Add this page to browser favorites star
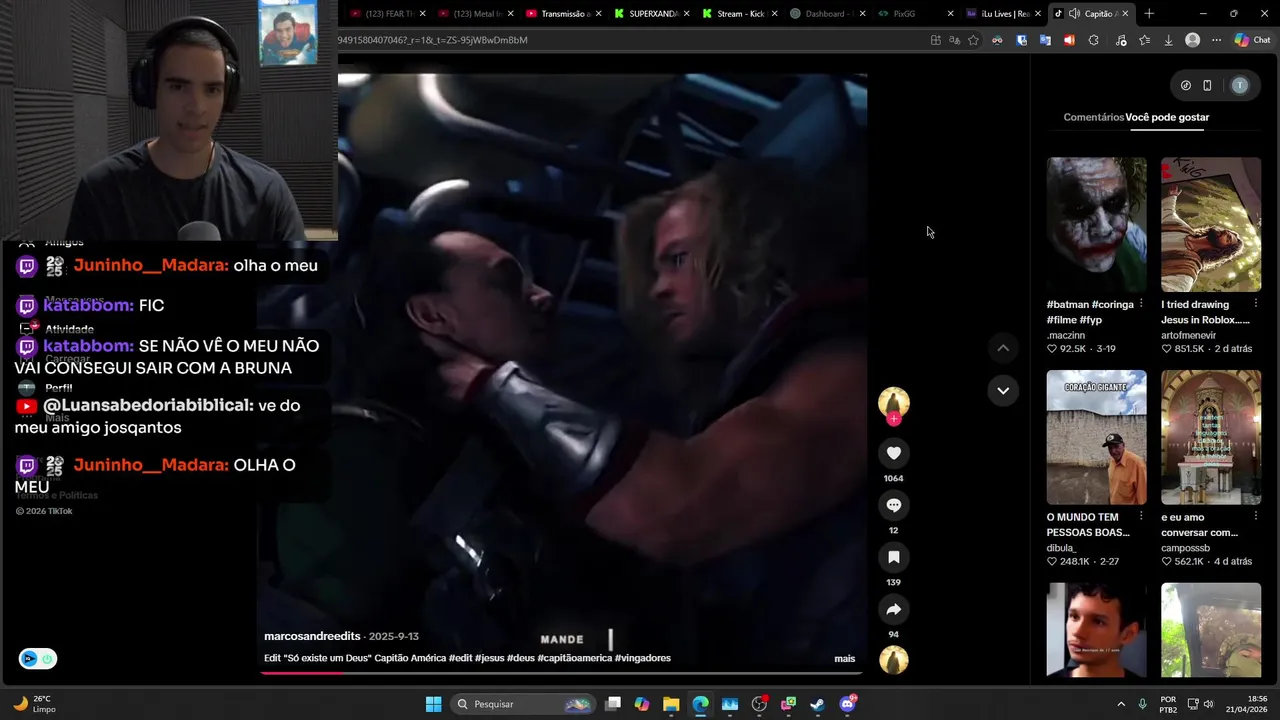The image size is (1280, 720). 973,40
